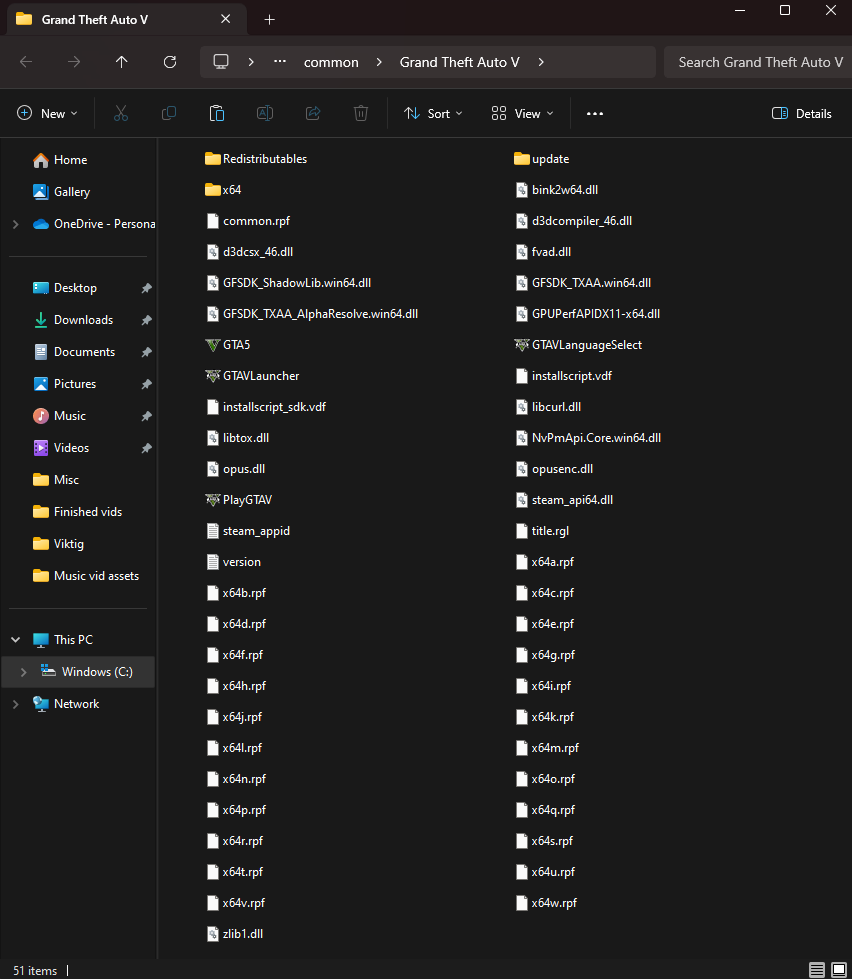Expand the Network tree node
The width and height of the screenshot is (852, 979).
(16, 704)
